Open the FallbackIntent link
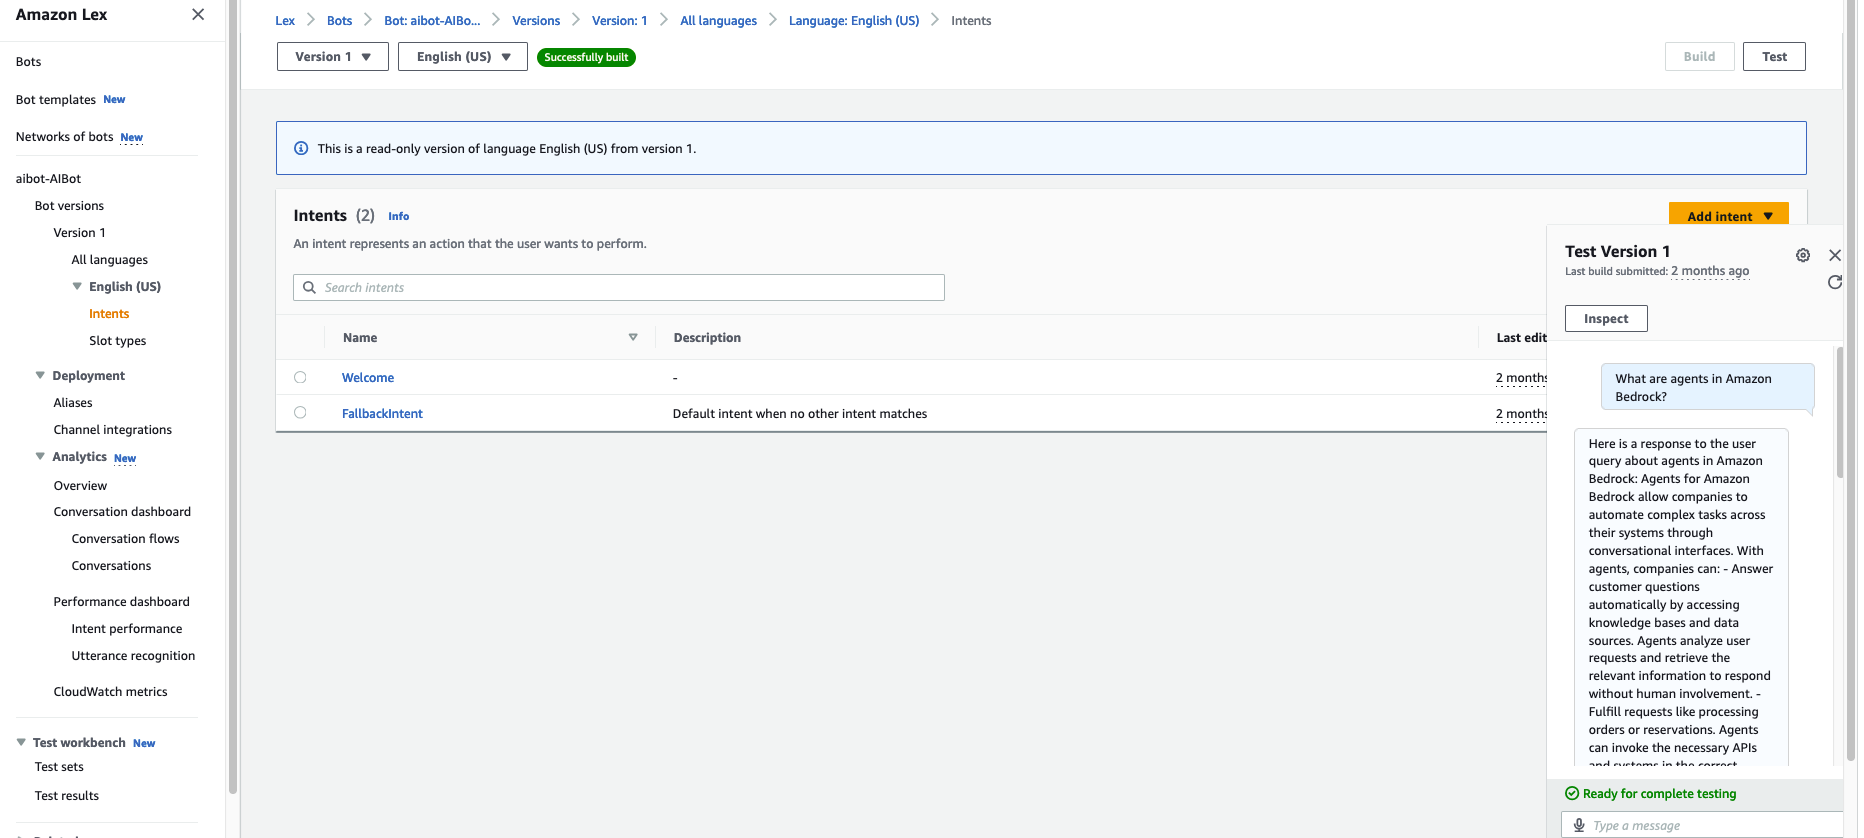Viewport: 1864px width, 838px height. coord(382,414)
